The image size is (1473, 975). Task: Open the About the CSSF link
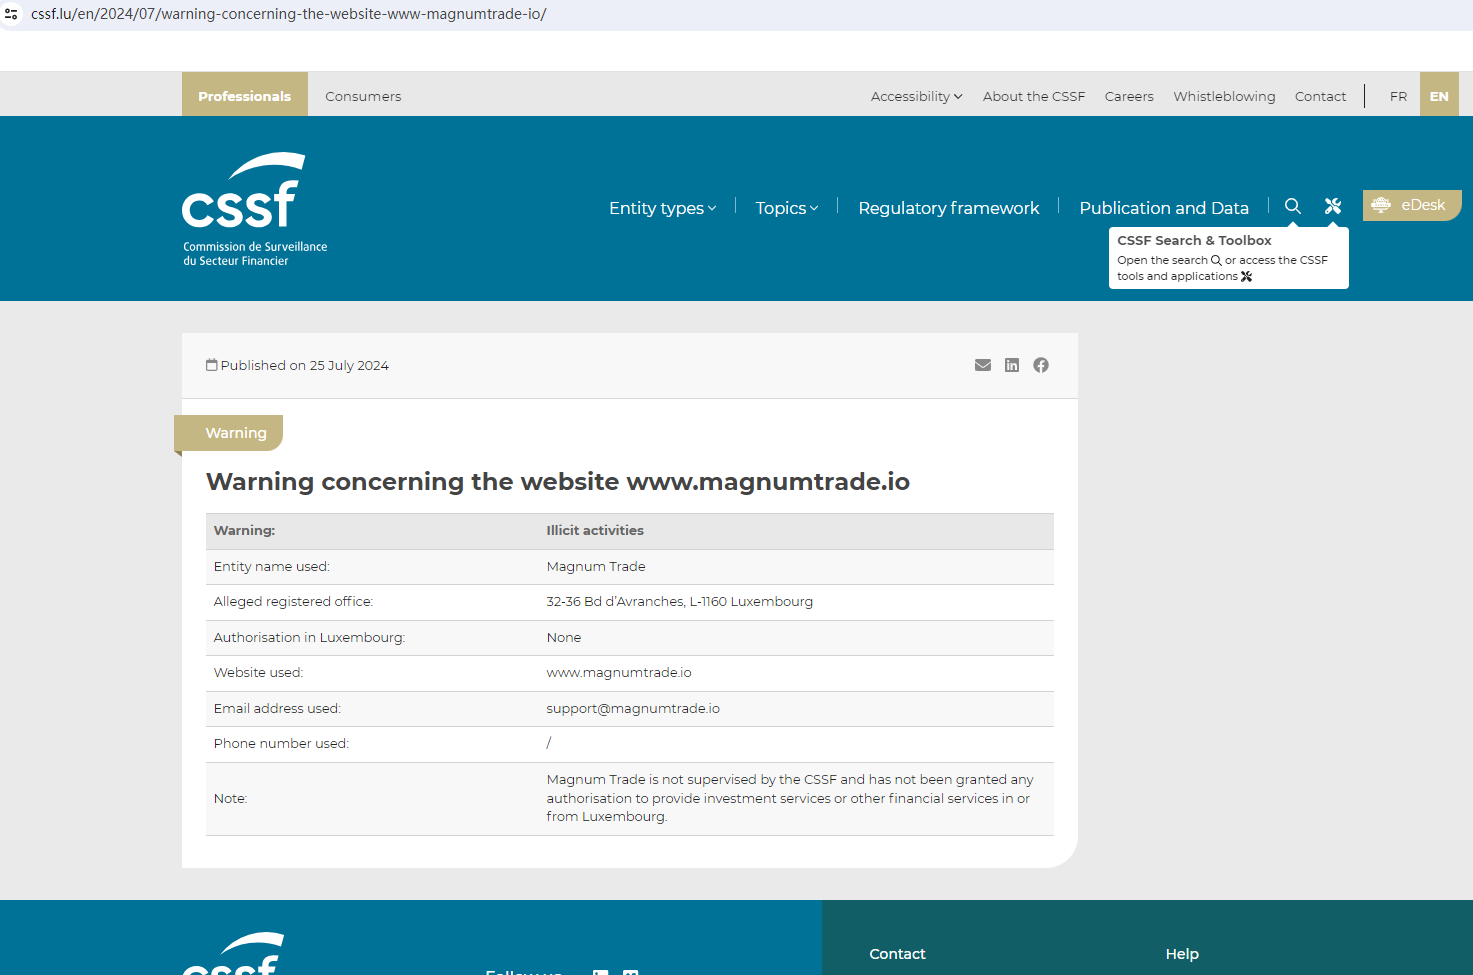pyautogui.click(x=1034, y=96)
